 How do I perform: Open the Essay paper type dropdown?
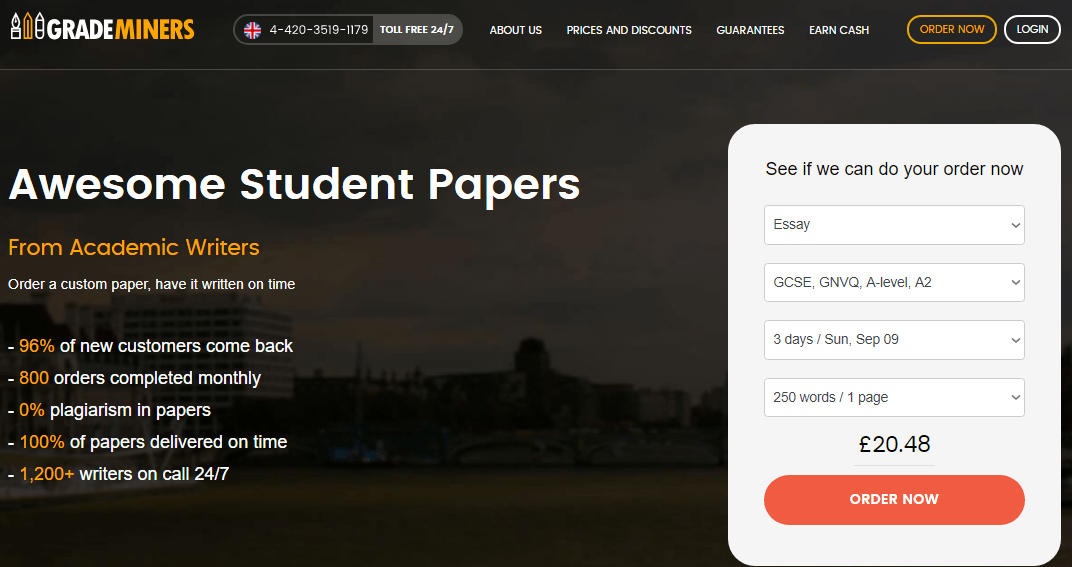point(894,224)
